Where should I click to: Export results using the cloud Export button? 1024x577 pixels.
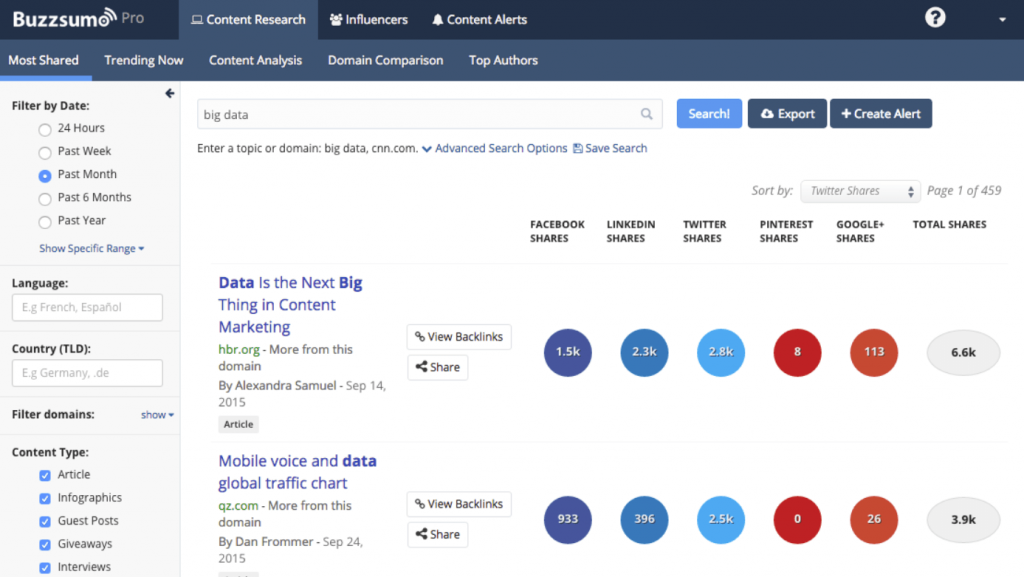(787, 114)
